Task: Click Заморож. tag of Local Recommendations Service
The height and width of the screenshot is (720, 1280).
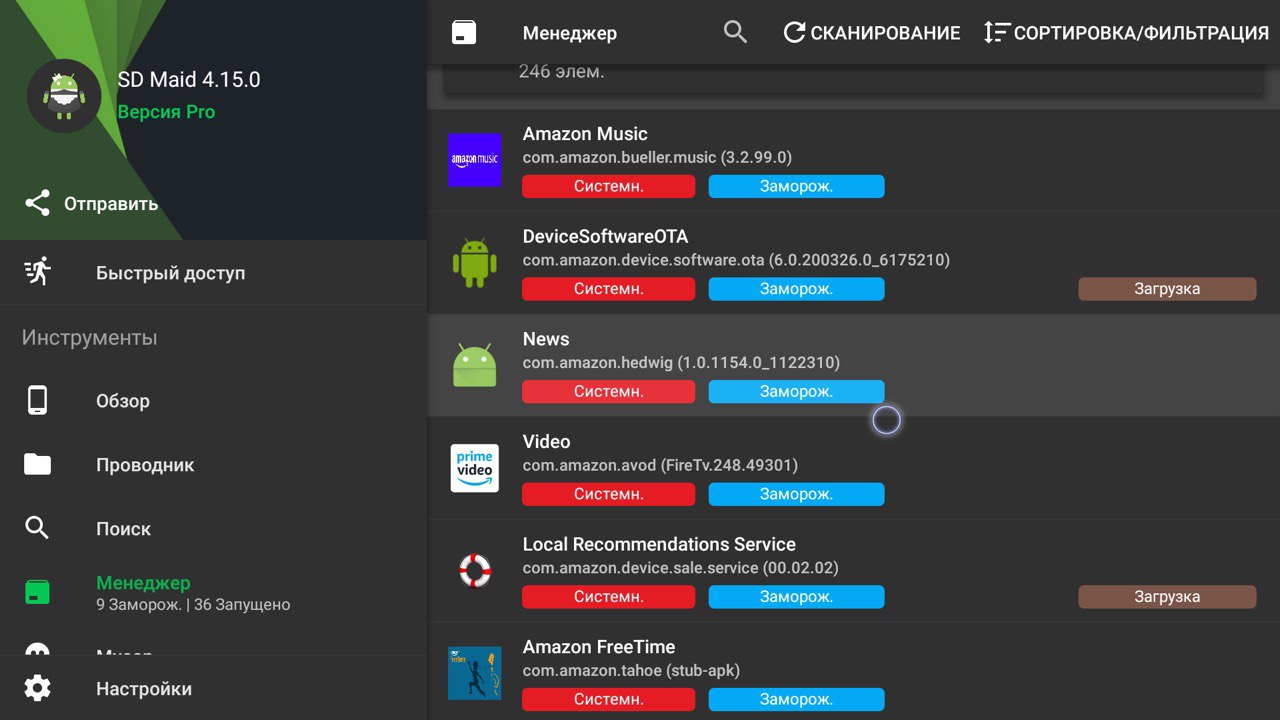Action: (x=796, y=596)
